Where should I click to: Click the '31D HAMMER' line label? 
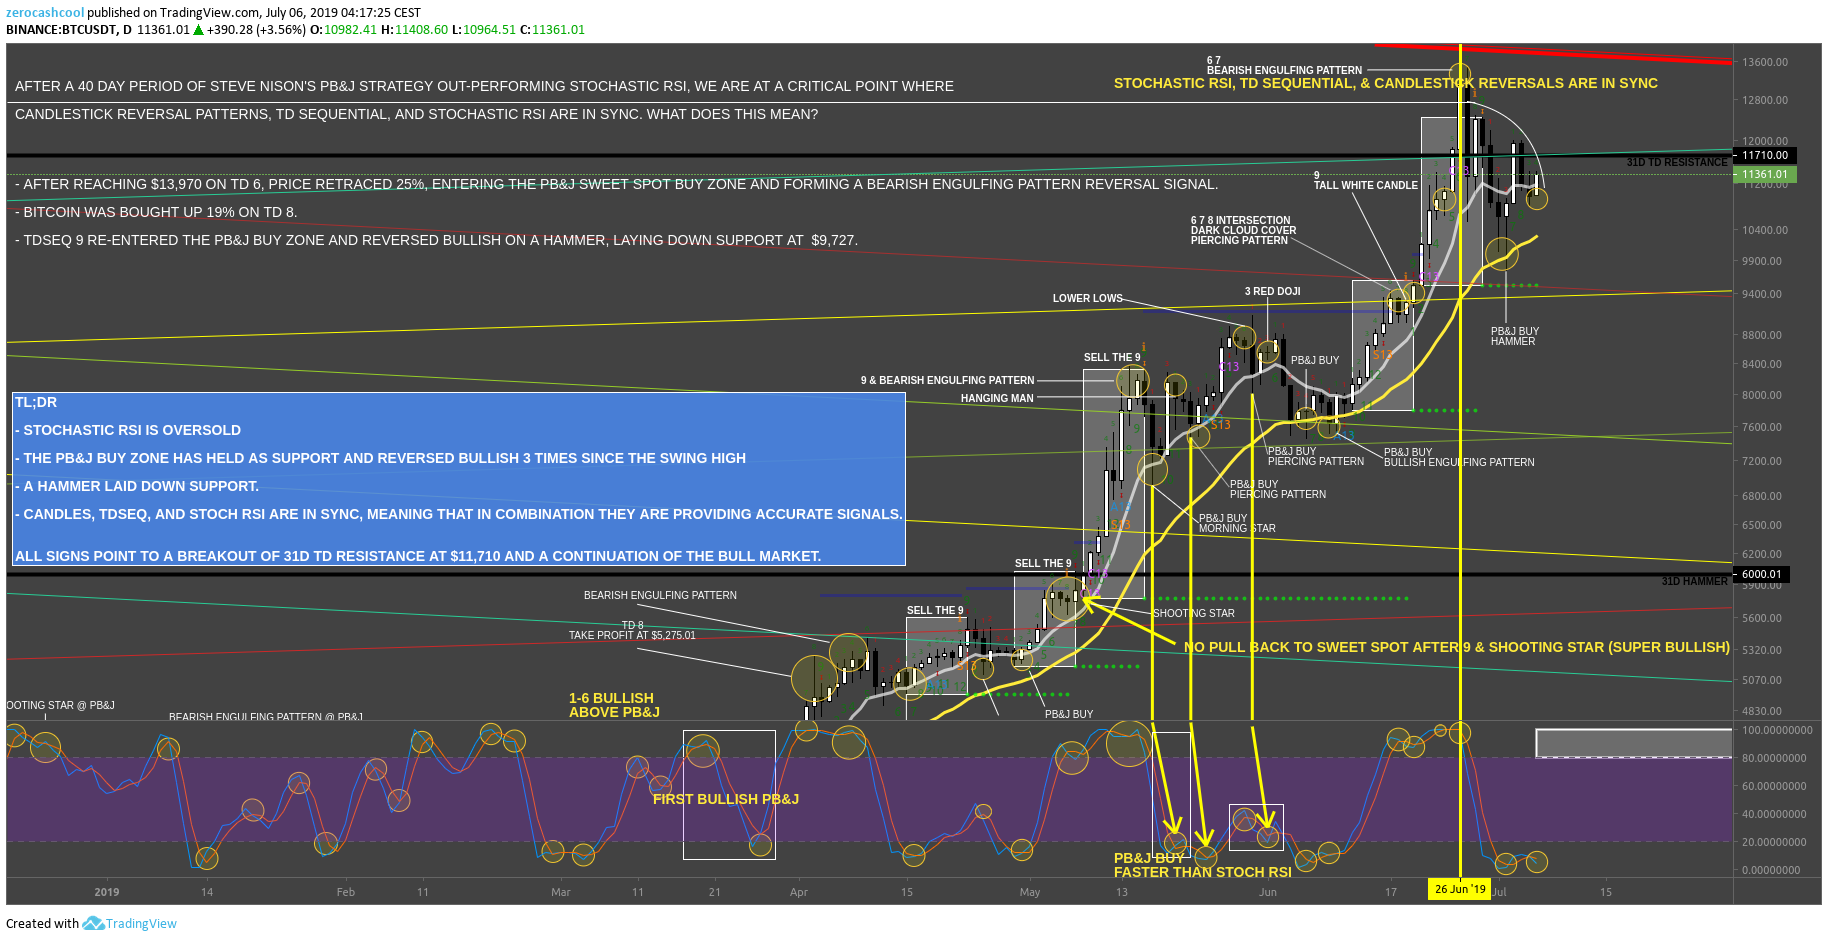pos(1694,581)
